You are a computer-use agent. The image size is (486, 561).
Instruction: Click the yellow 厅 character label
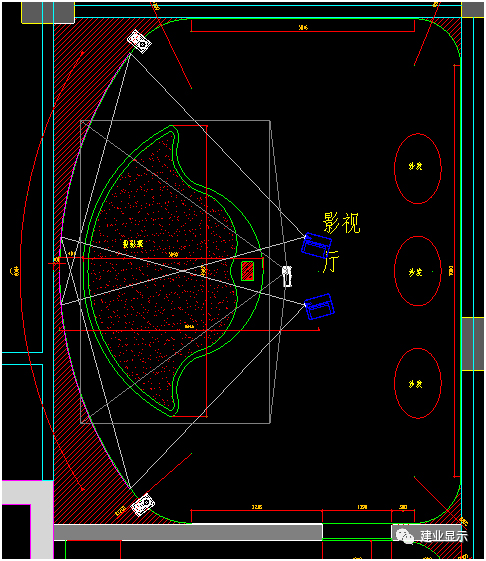pyautogui.click(x=331, y=262)
